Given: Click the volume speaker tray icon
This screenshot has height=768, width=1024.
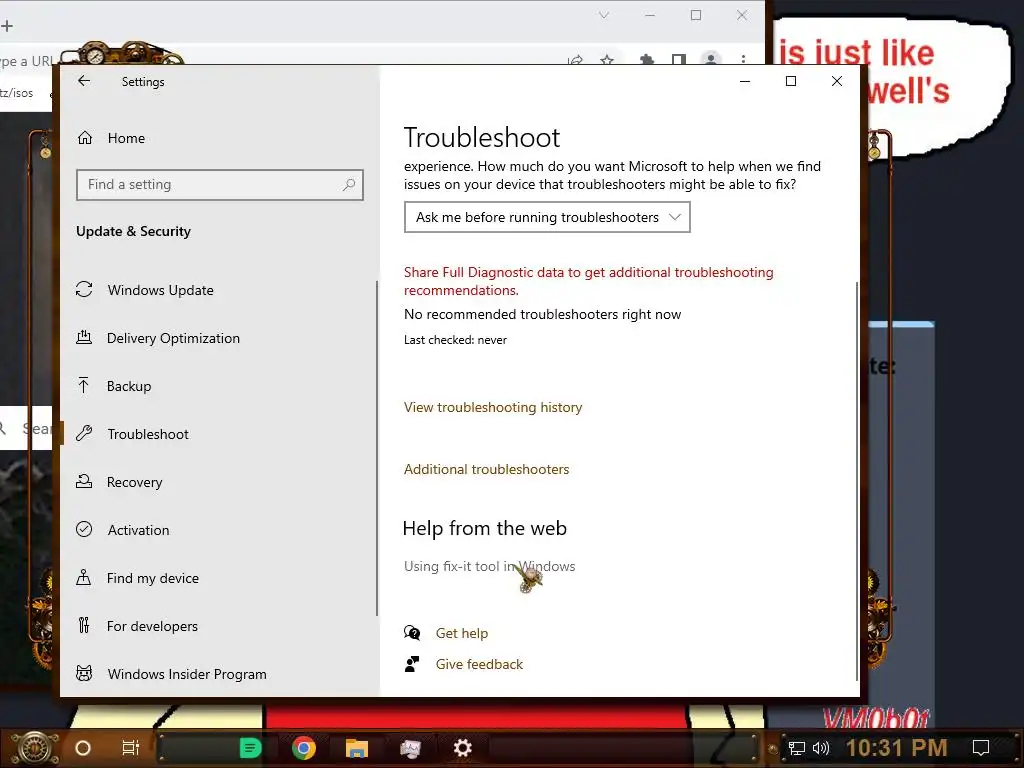Looking at the screenshot, I should (x=821, y=748).
